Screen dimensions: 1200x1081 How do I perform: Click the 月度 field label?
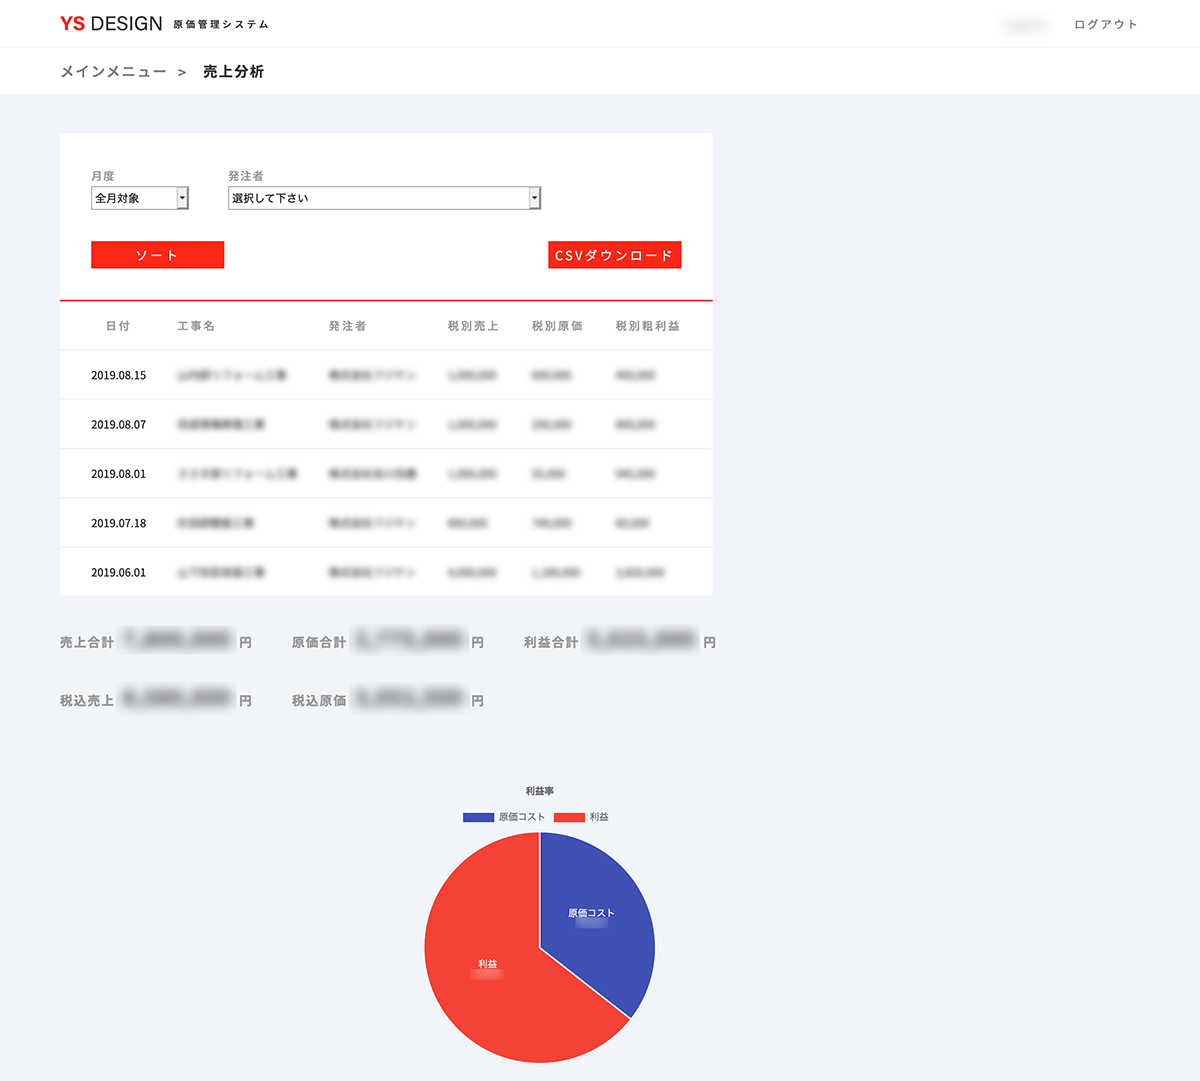pos(103,176)
